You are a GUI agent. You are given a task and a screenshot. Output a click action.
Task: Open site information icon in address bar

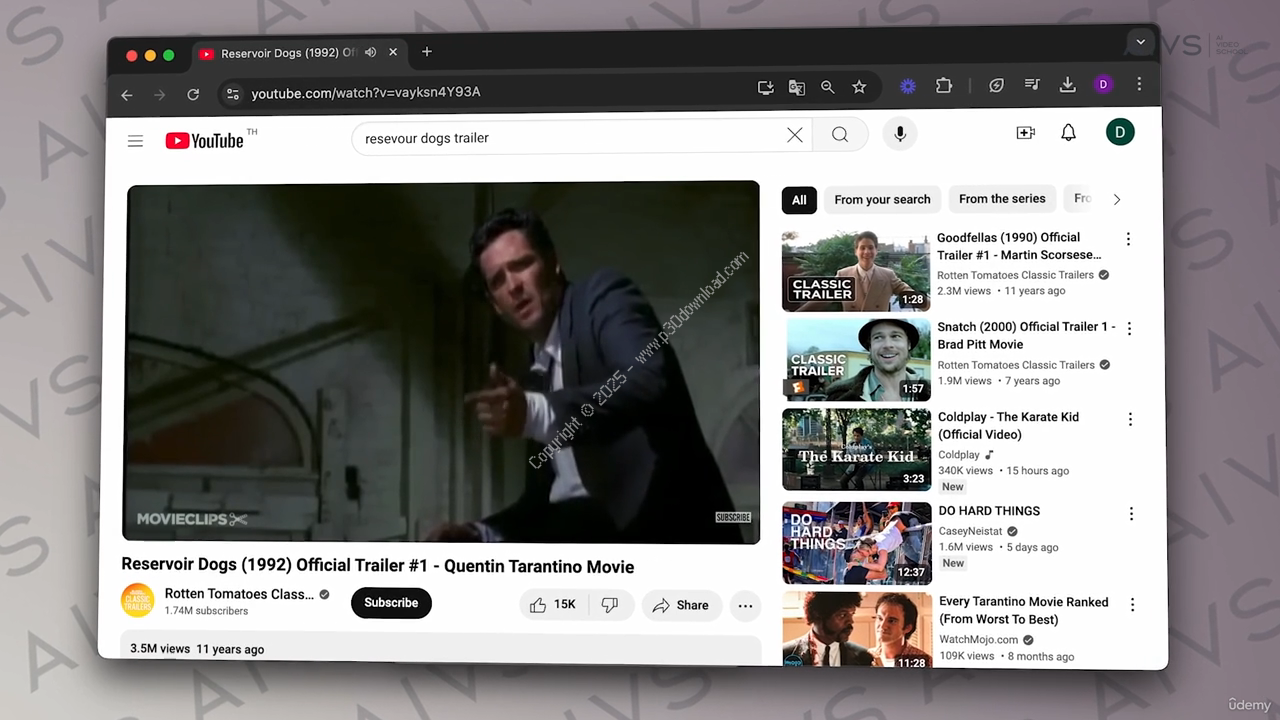pyautogui.click(x=232, y=94)
